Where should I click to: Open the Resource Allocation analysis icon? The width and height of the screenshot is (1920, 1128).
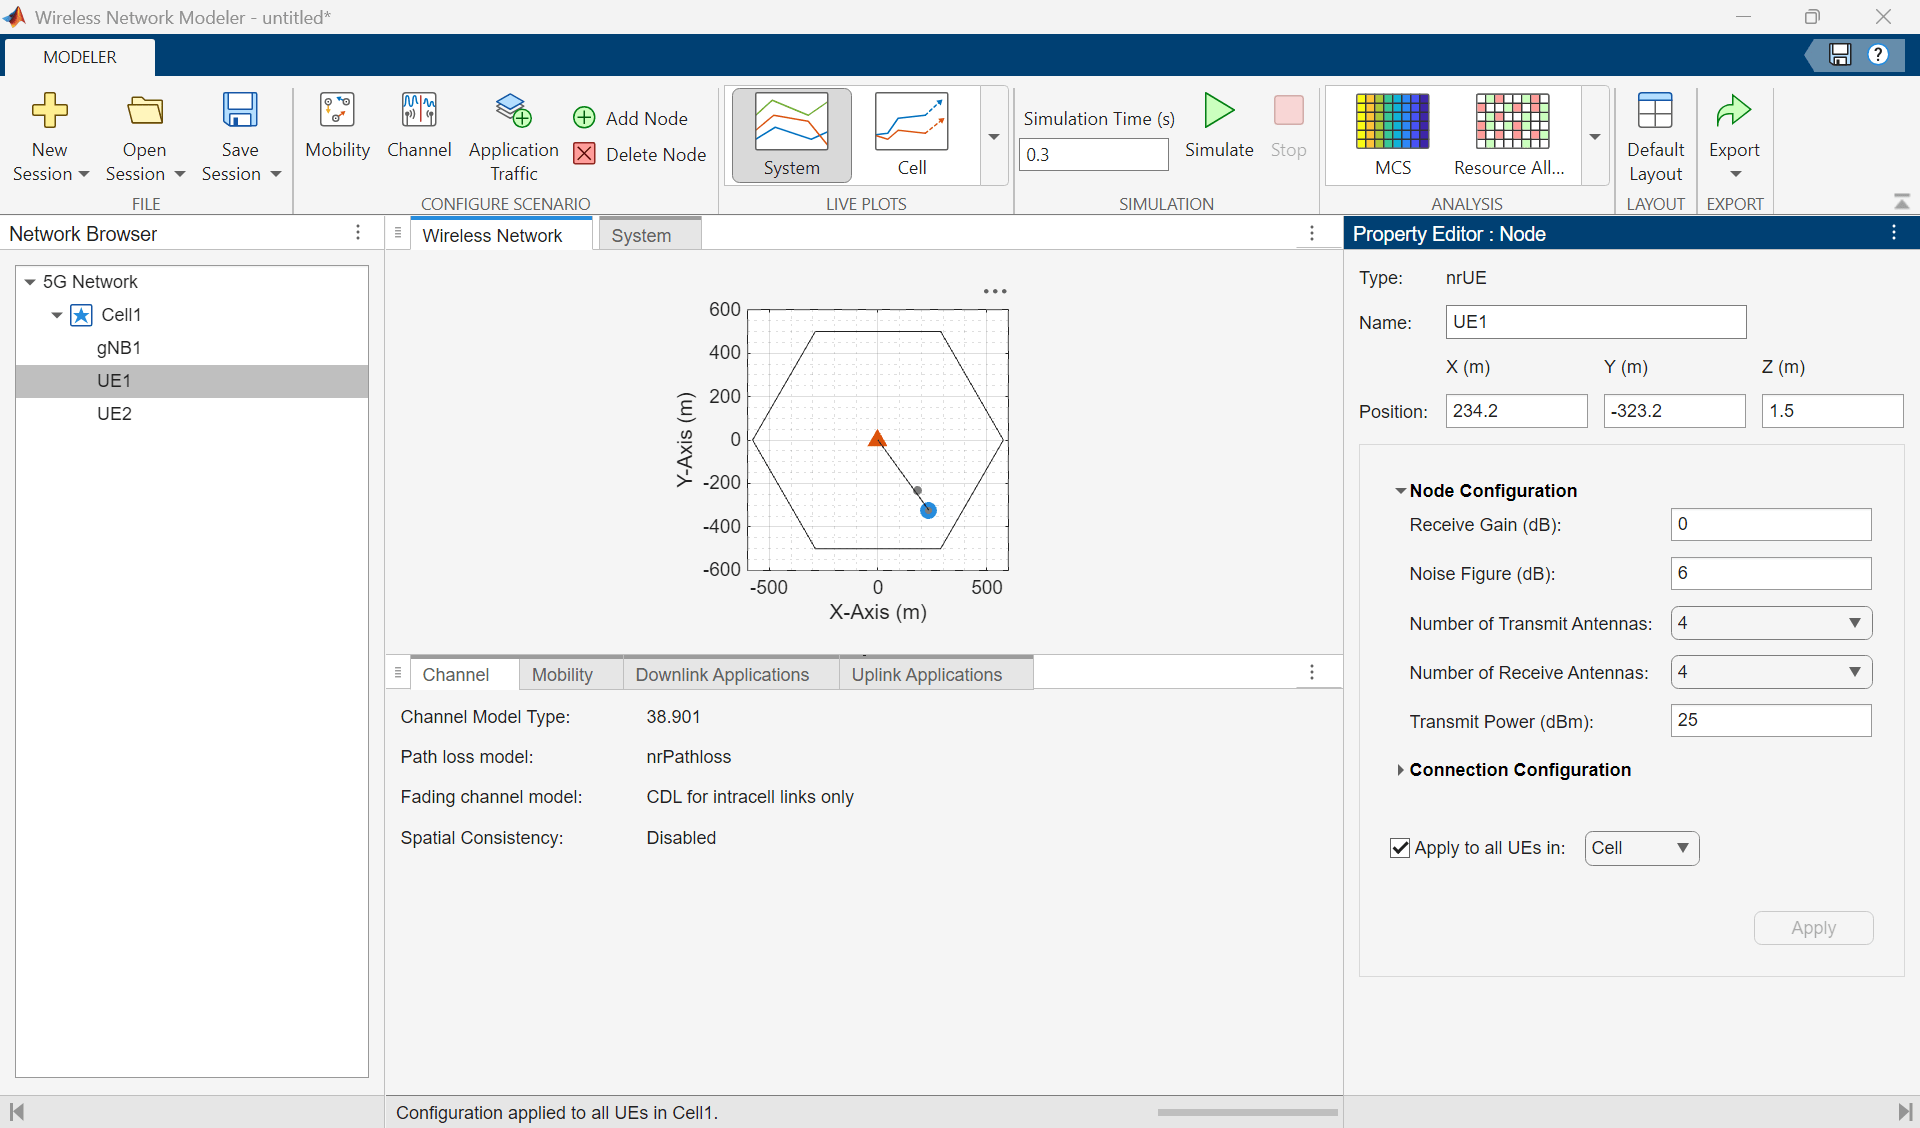click(x=1511, y=121)
